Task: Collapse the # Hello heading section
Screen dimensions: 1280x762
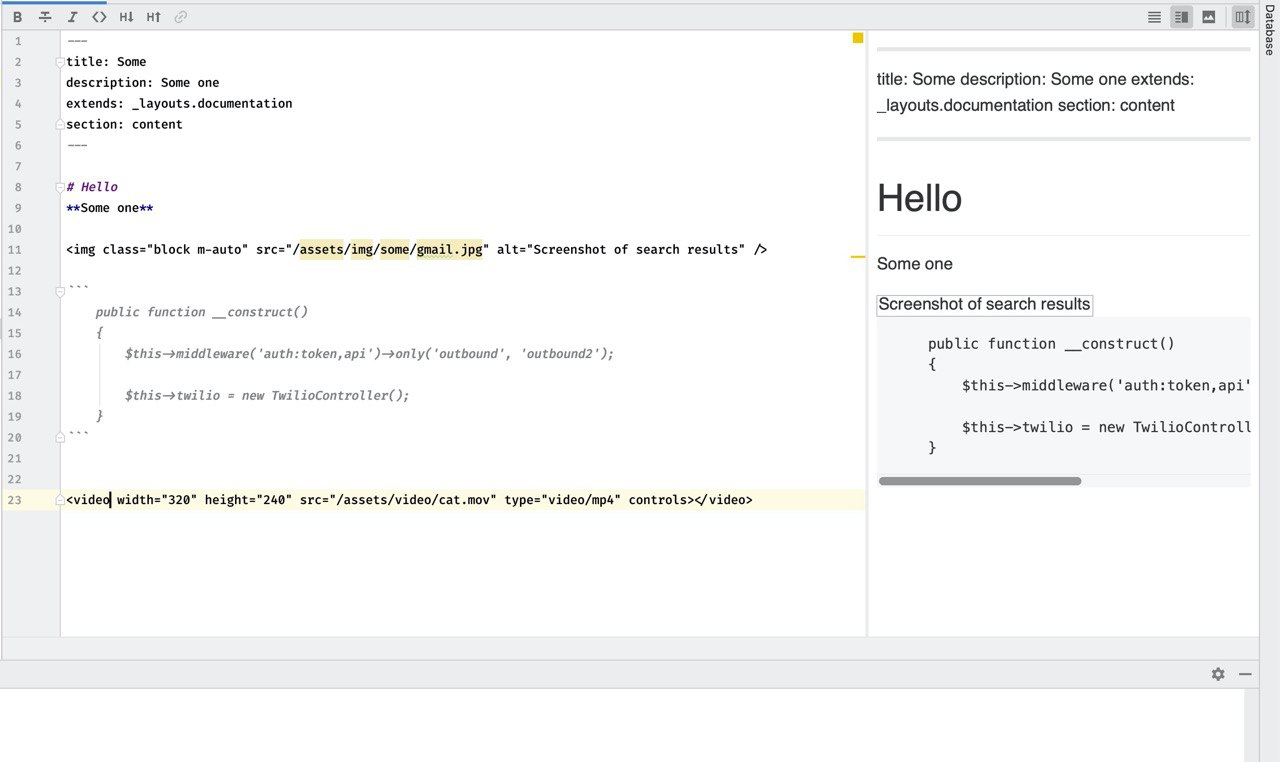Action: (60, 187)
